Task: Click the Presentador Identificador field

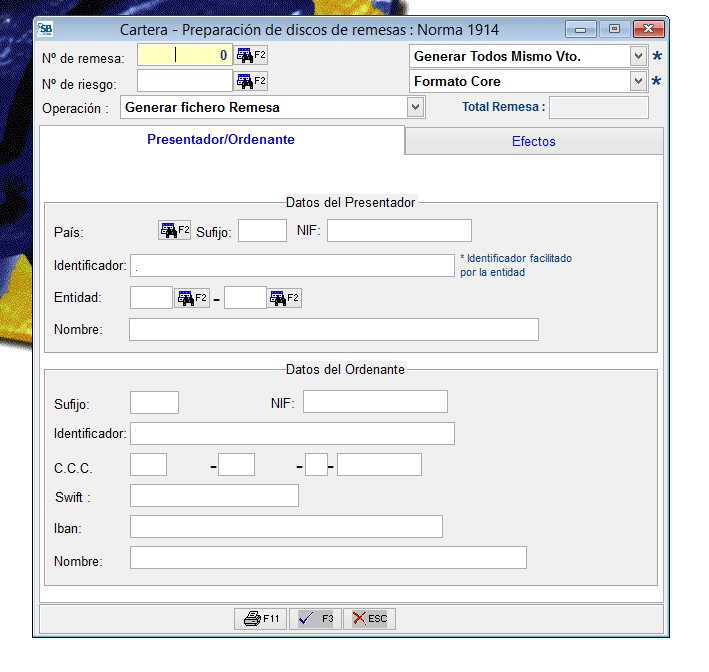Action: tap(292, 265)
